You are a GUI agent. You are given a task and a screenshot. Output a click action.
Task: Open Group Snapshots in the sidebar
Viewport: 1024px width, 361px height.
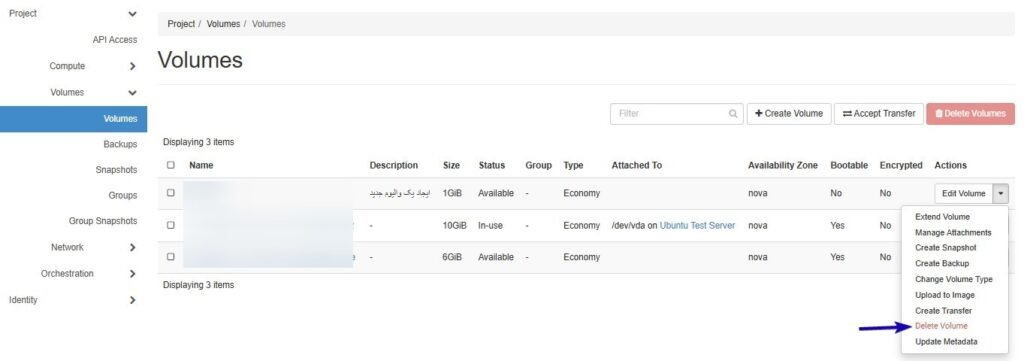pyautogui.click(x=103, y=221)
